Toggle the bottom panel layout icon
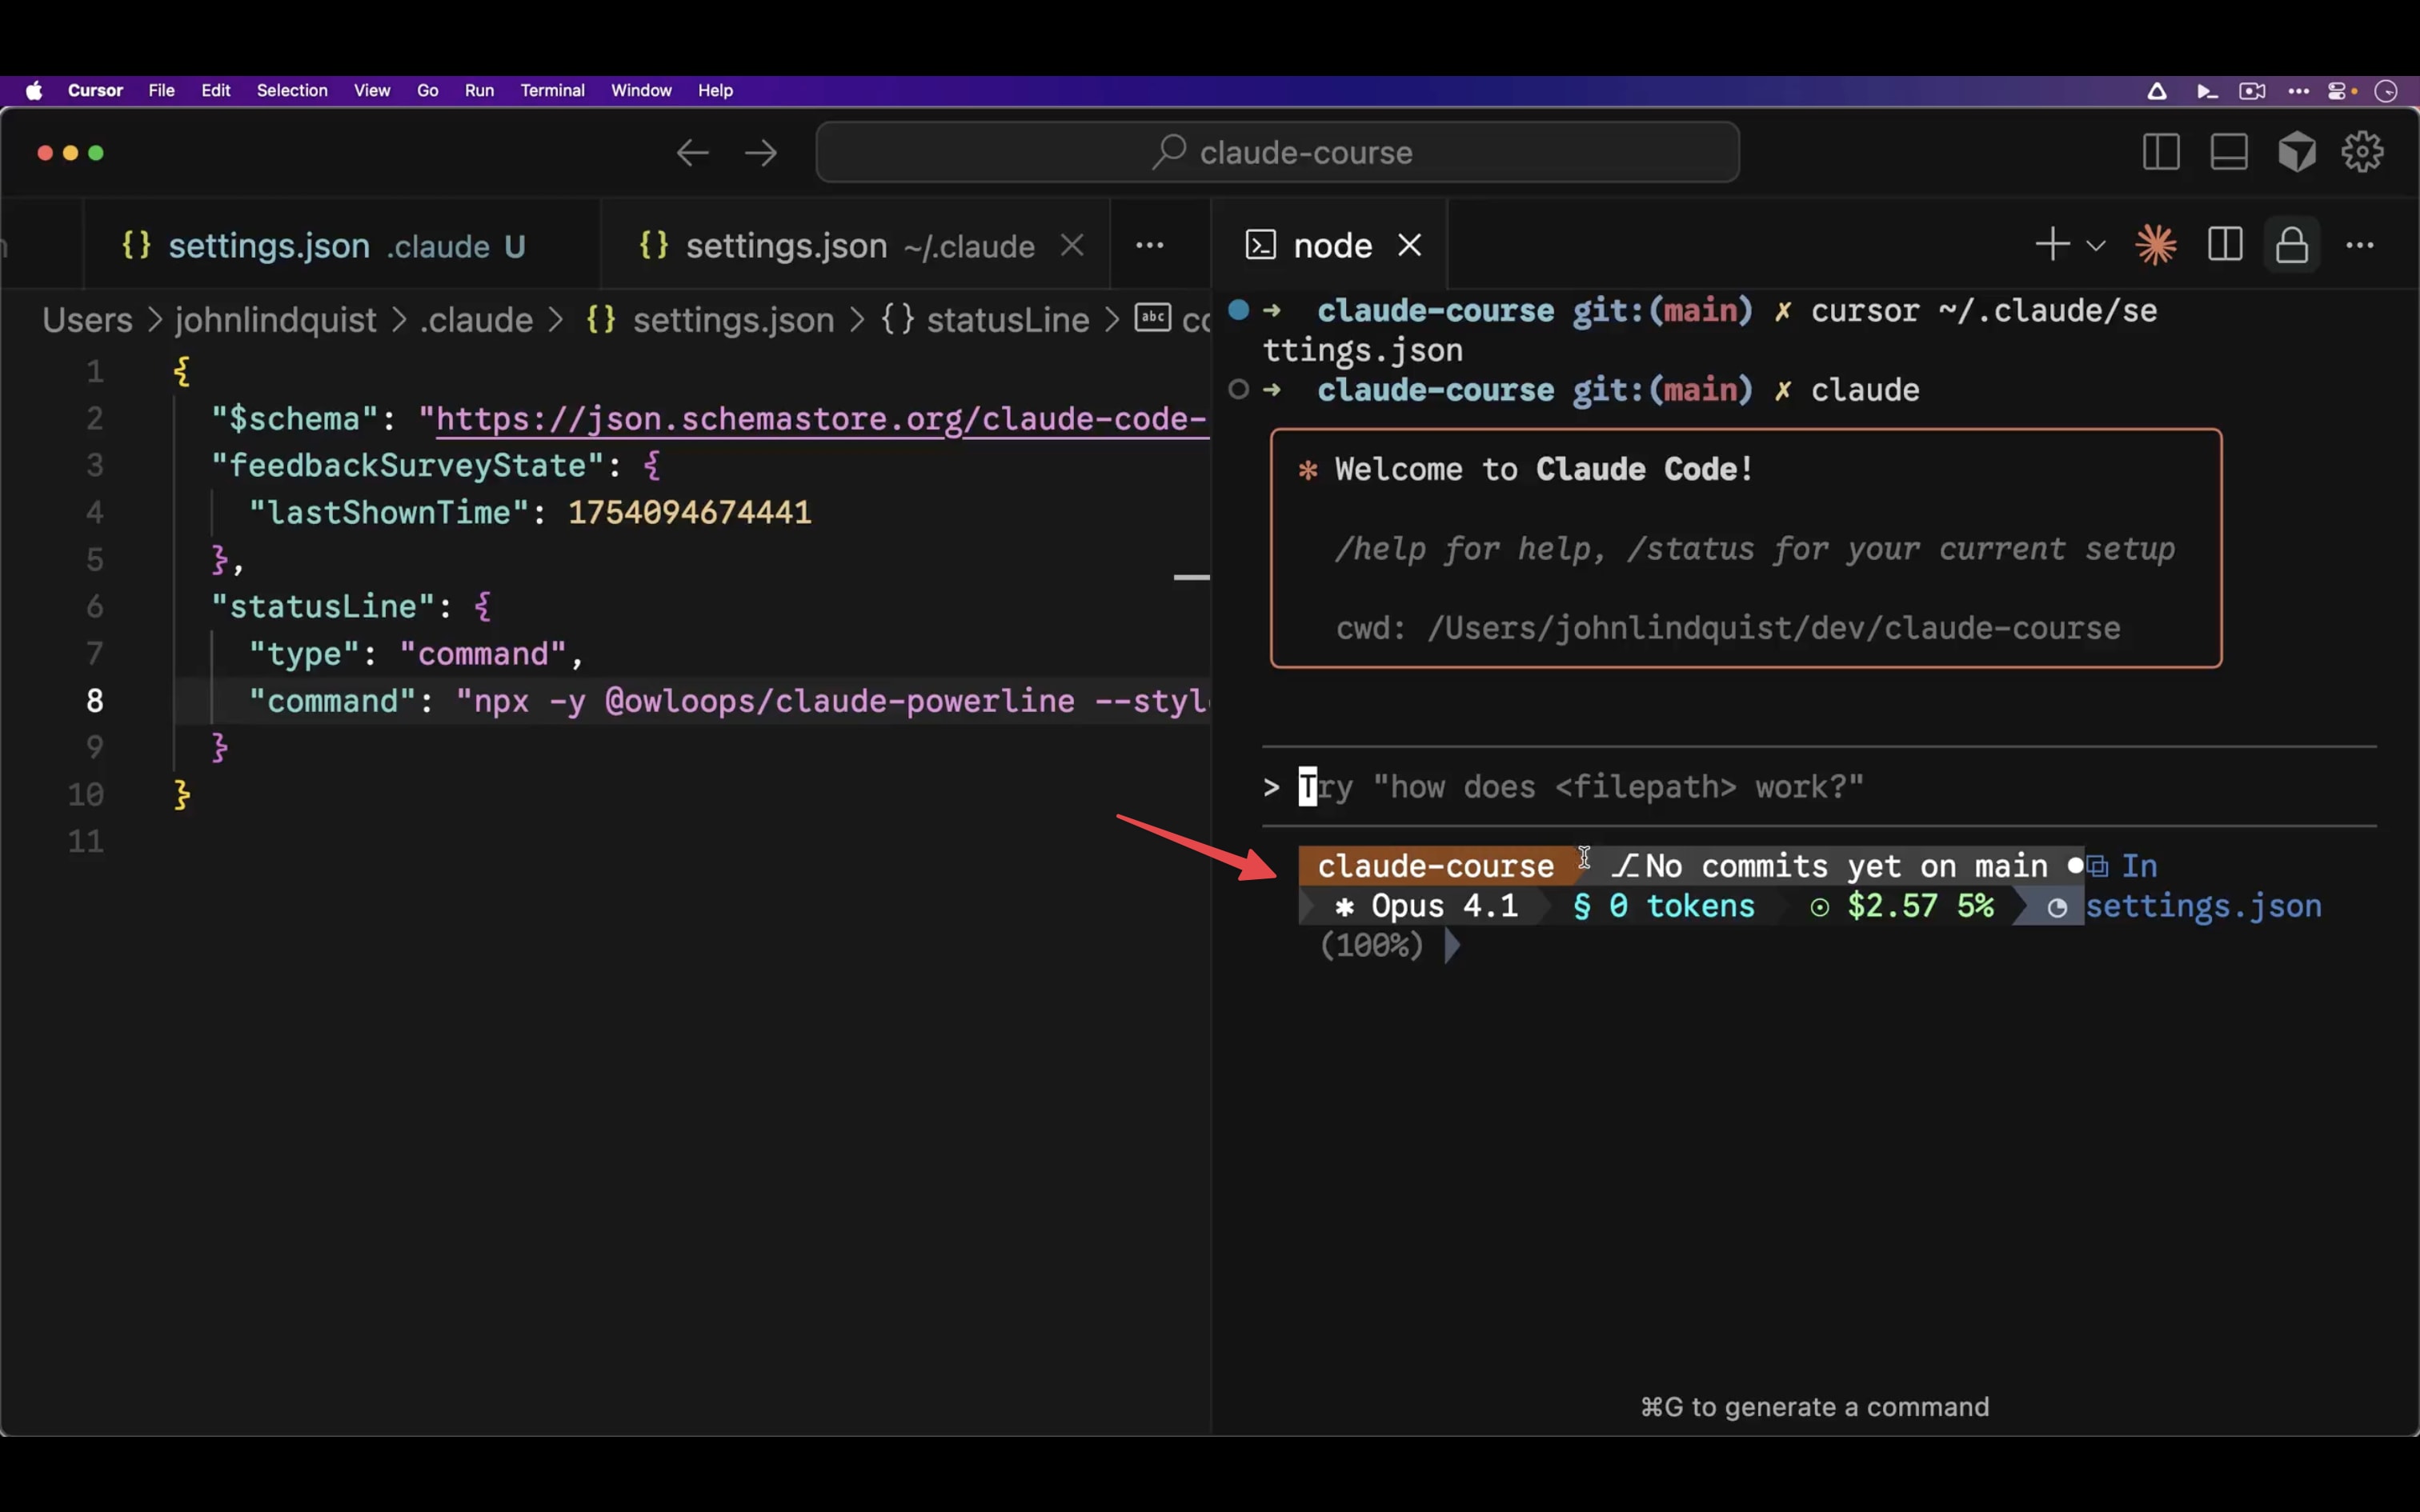The height and width of the screenshot is (1512, 2420). (2229, 152)
